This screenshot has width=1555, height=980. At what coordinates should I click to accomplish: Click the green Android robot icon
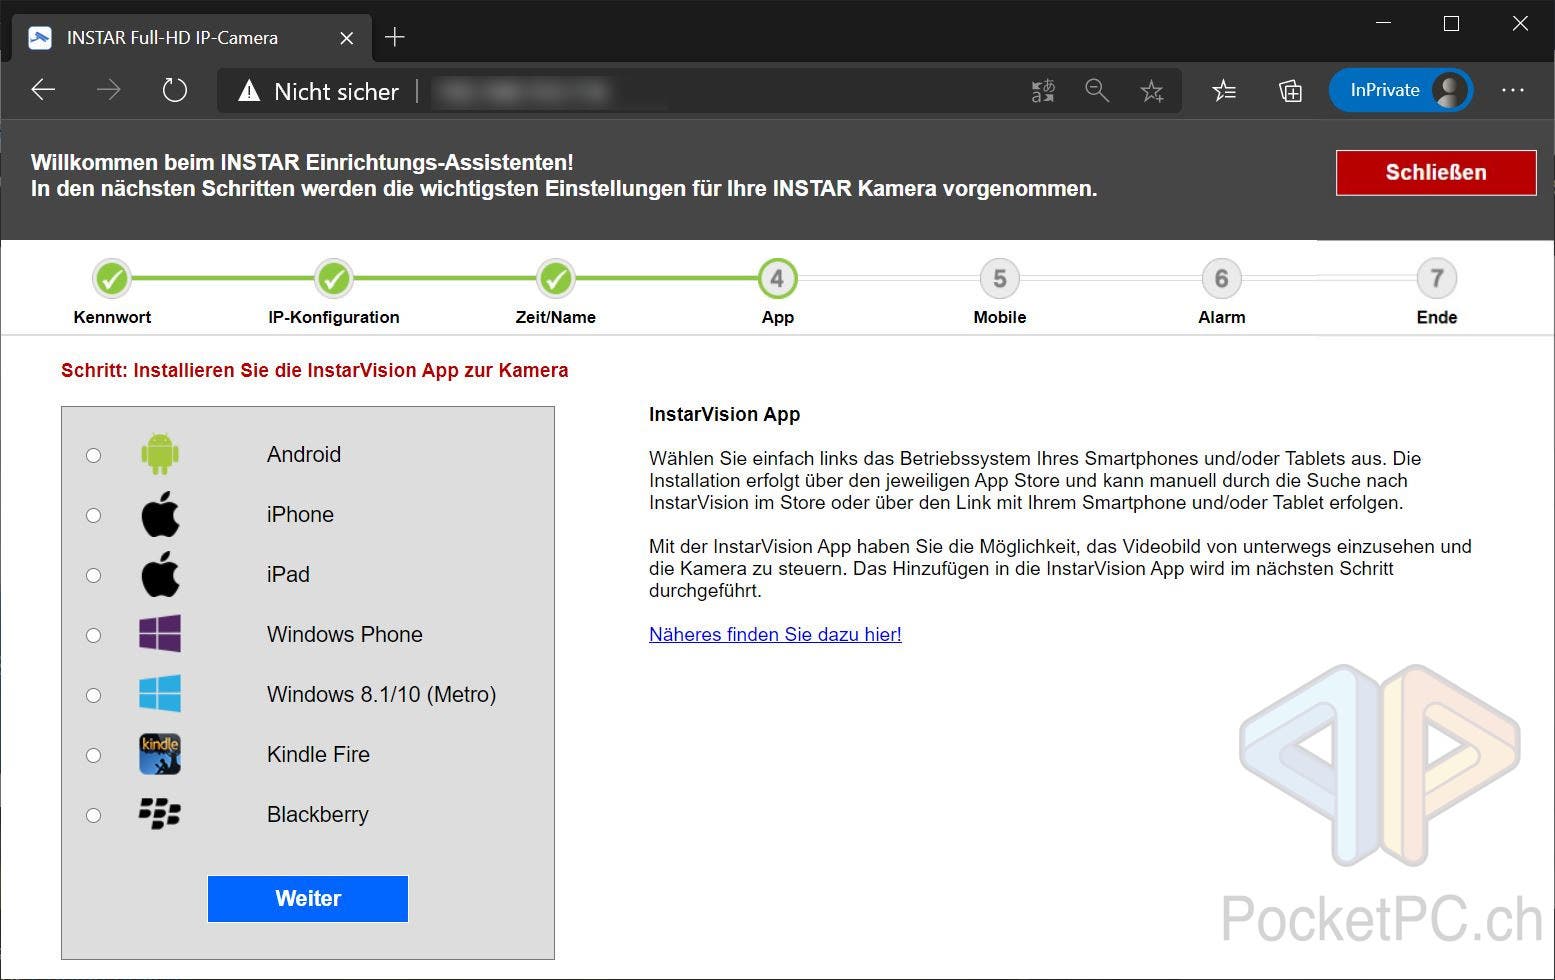click(160, 454)
